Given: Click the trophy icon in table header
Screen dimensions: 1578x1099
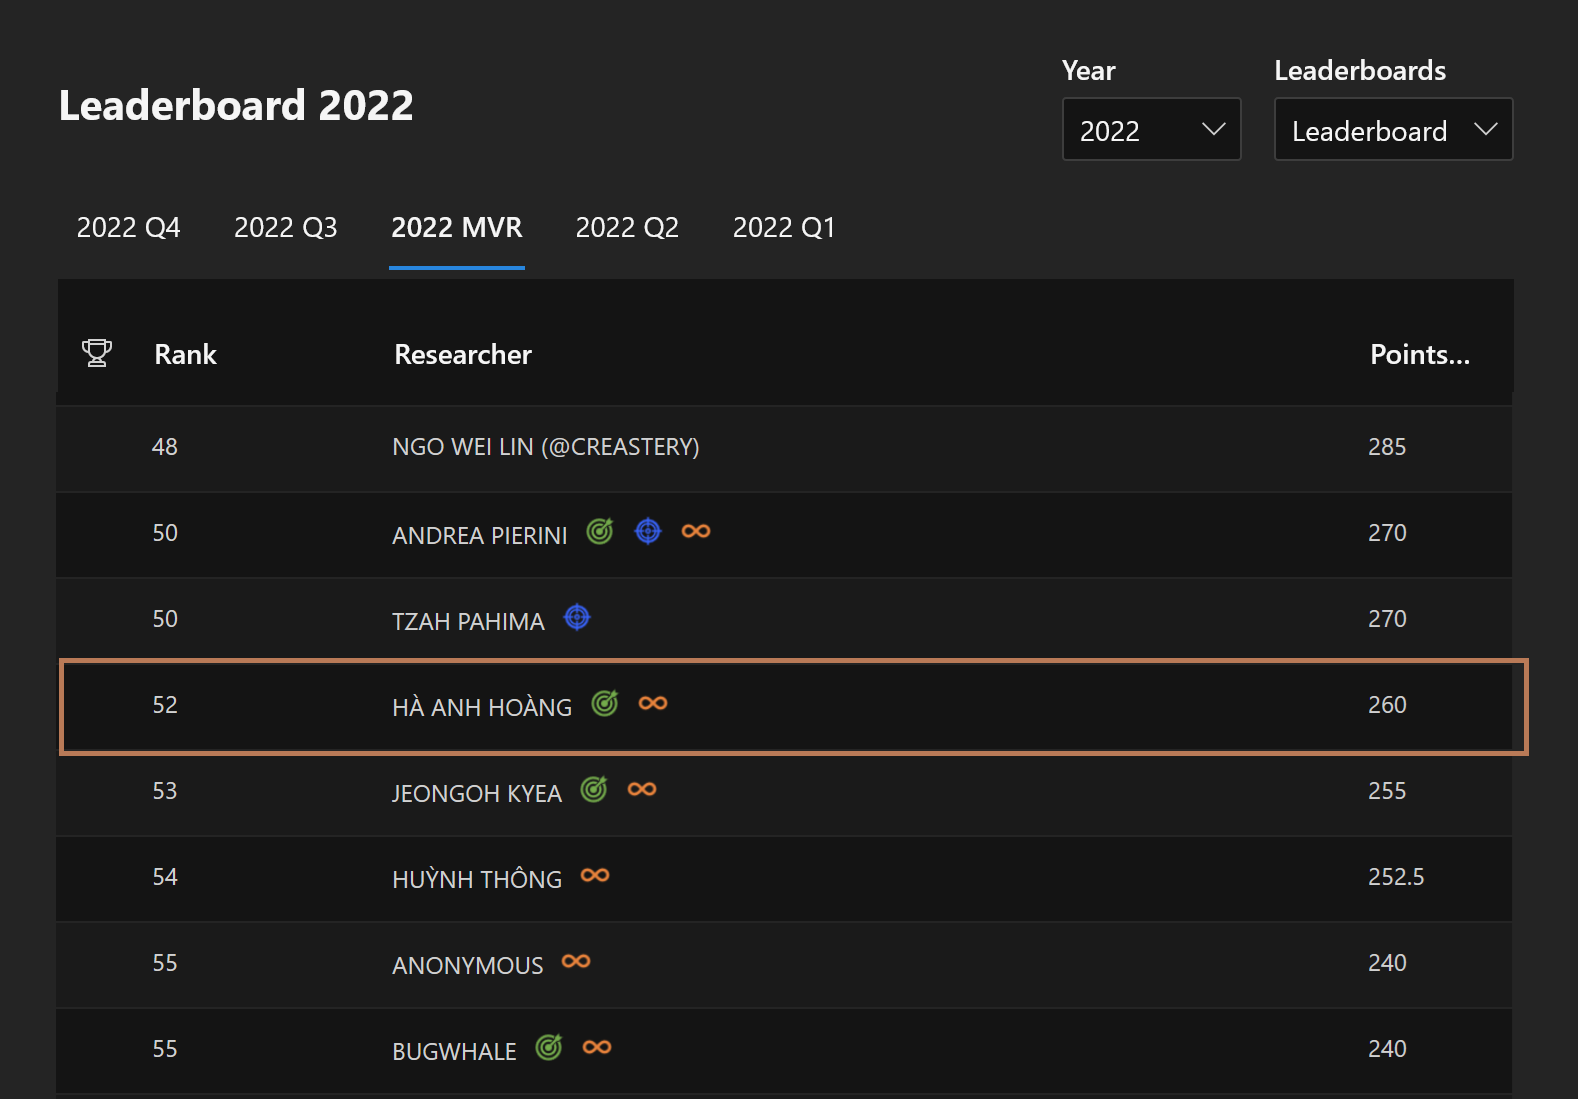Looking at the screenshot, I should point(97,353).
